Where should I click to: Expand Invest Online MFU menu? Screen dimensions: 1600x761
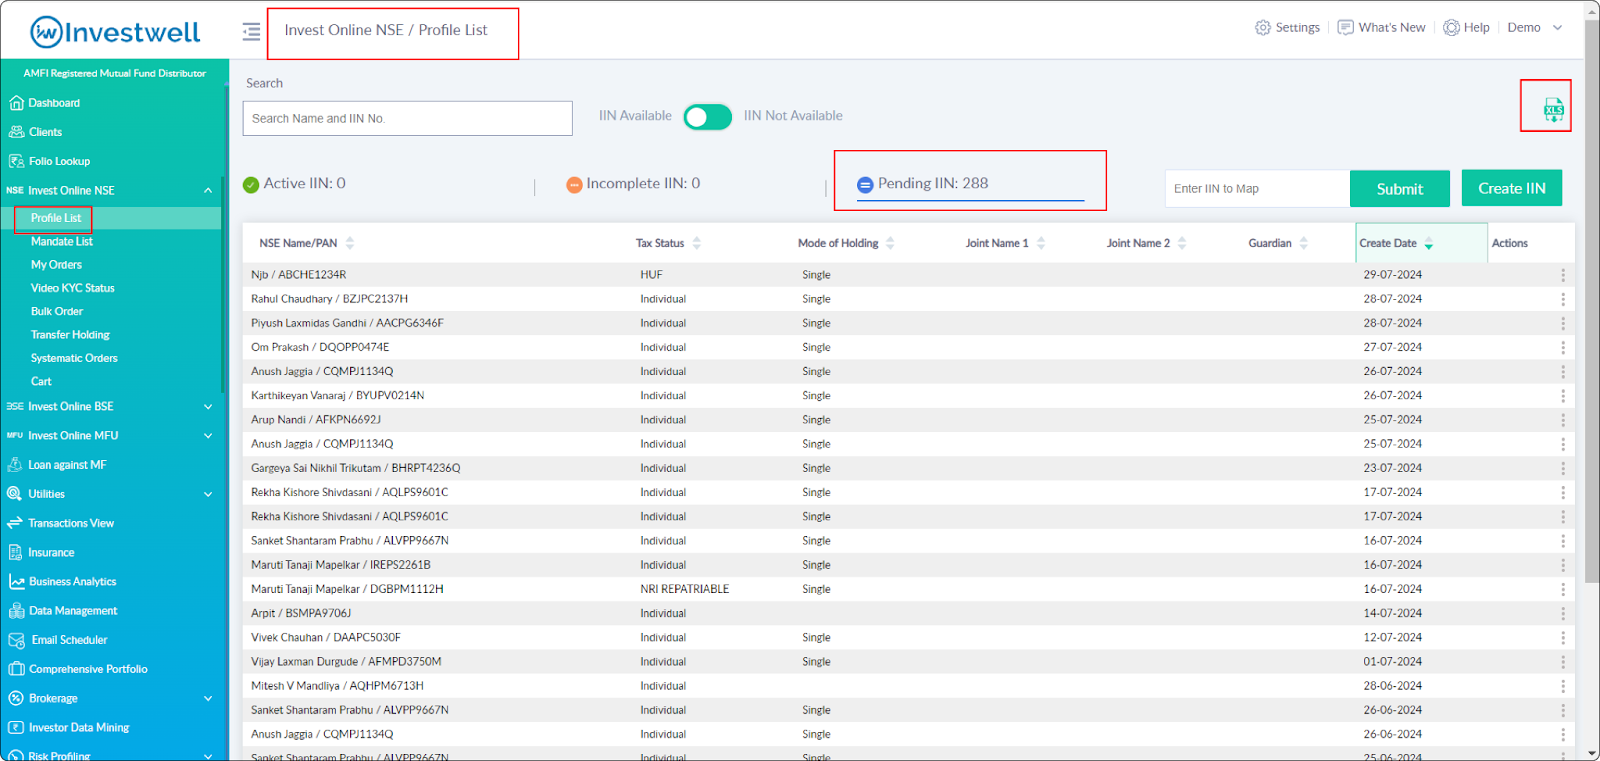[208, 436]
